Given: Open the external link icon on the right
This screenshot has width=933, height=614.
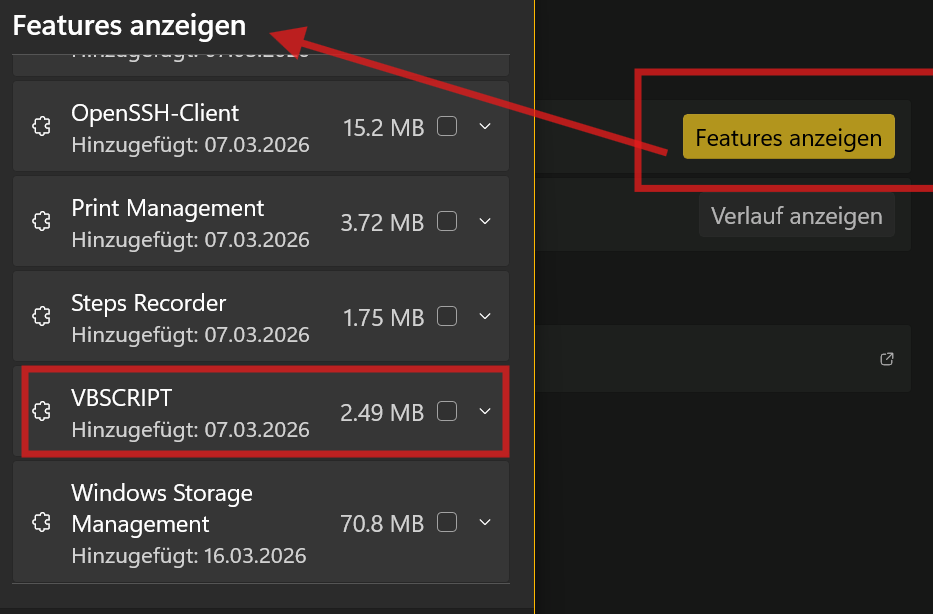Looking at the screenshot, I should [887, 359].
